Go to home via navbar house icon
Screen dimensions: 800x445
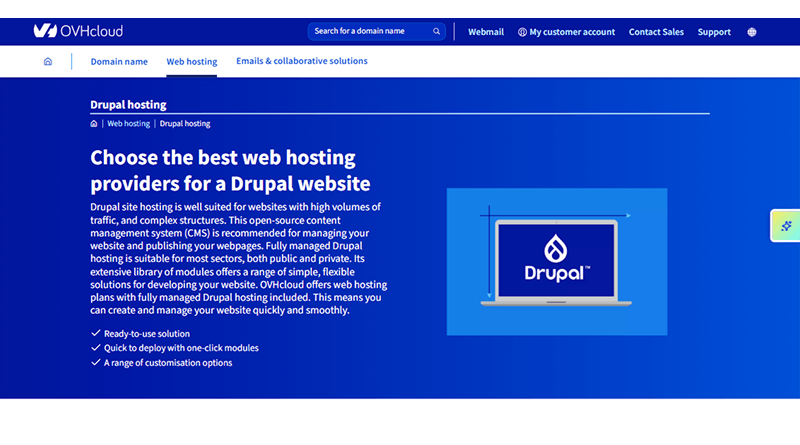[x=48, y=61]
